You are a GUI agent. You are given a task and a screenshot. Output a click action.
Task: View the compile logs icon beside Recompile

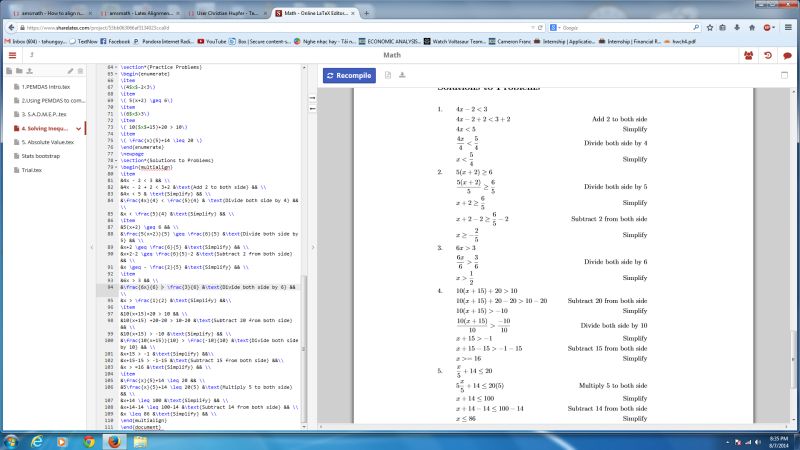(x=388, y=76)
